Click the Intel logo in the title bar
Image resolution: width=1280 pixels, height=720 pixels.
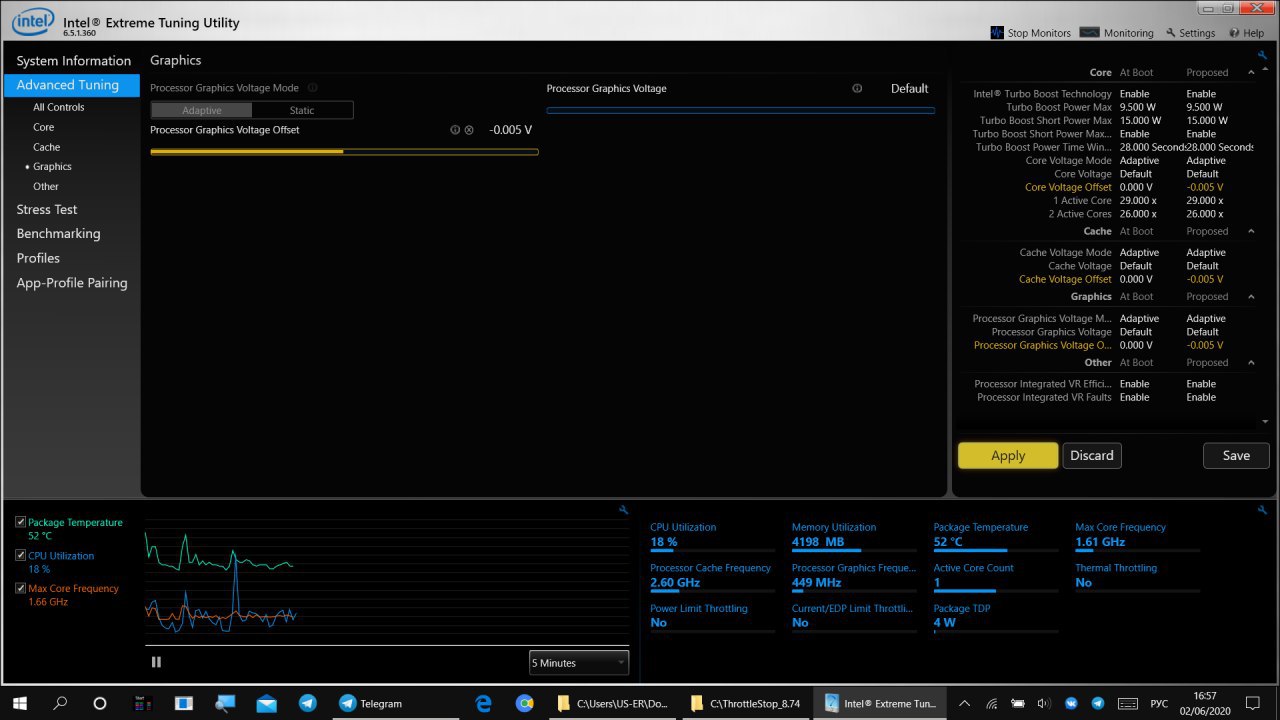click(32, 21)
